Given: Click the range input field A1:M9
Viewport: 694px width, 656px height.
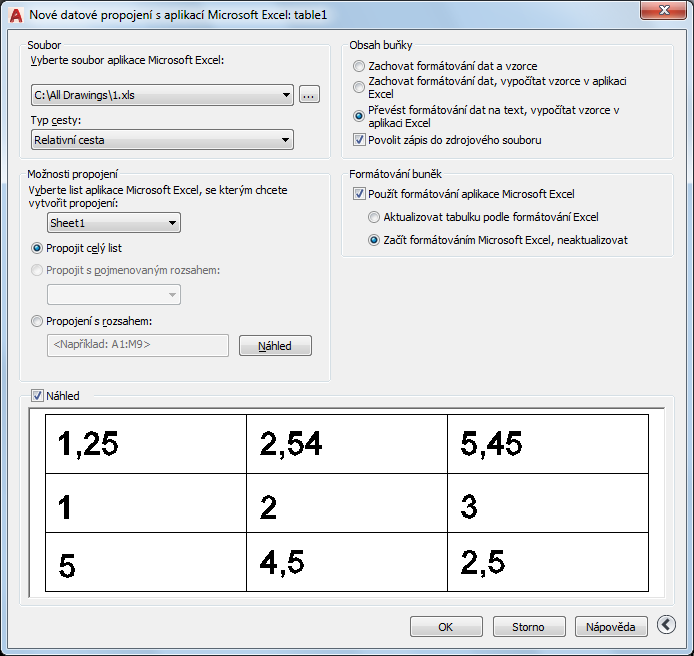Looking at the screenshot, I should [138, 345].
